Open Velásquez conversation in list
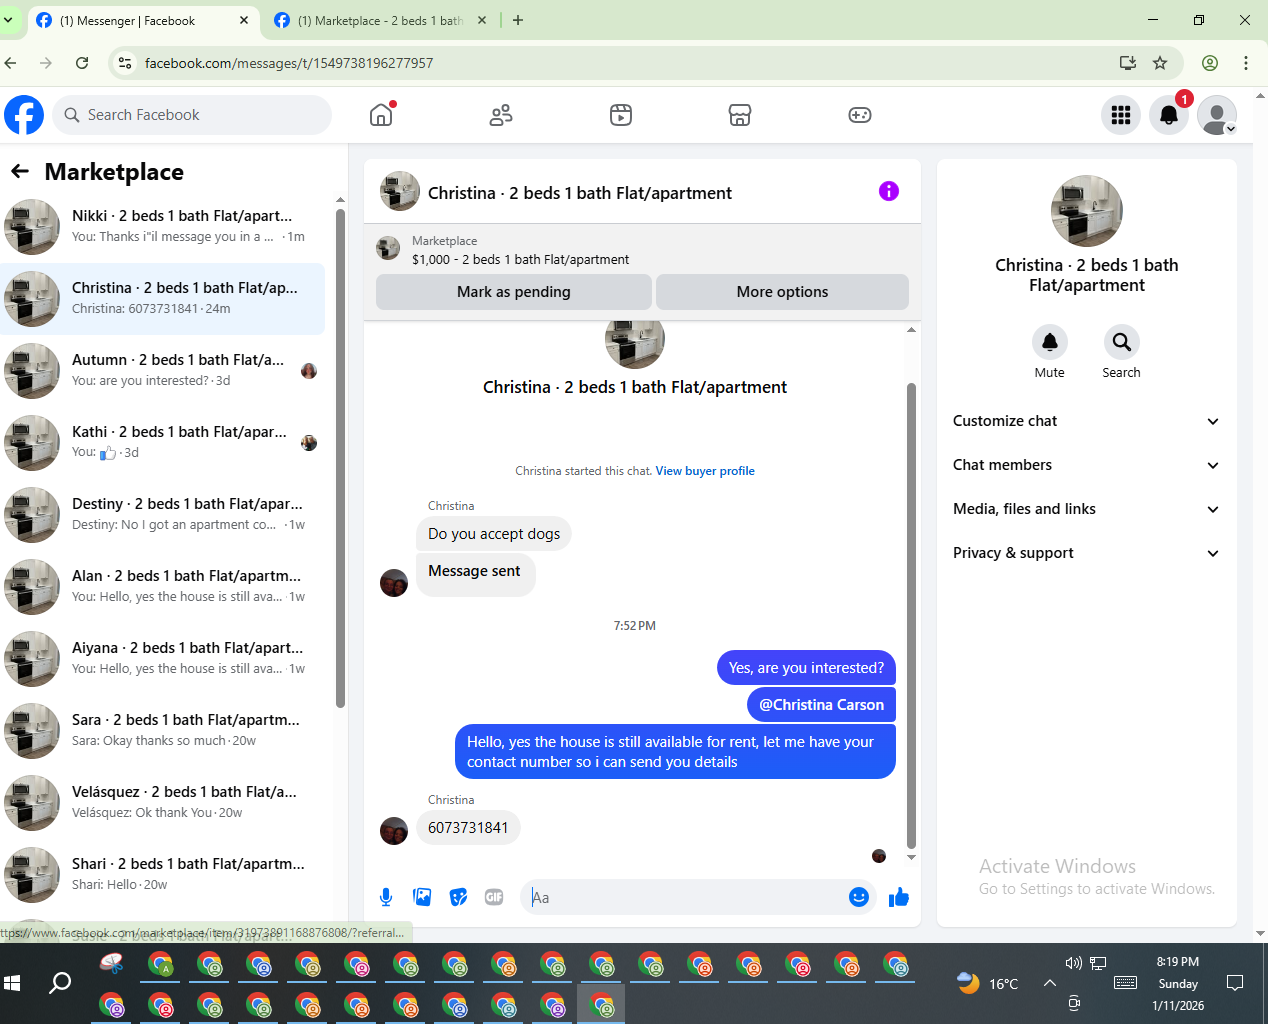The width and height of the screenshot is (1268, 1024). pyautogui.click(x=163, y=803)
